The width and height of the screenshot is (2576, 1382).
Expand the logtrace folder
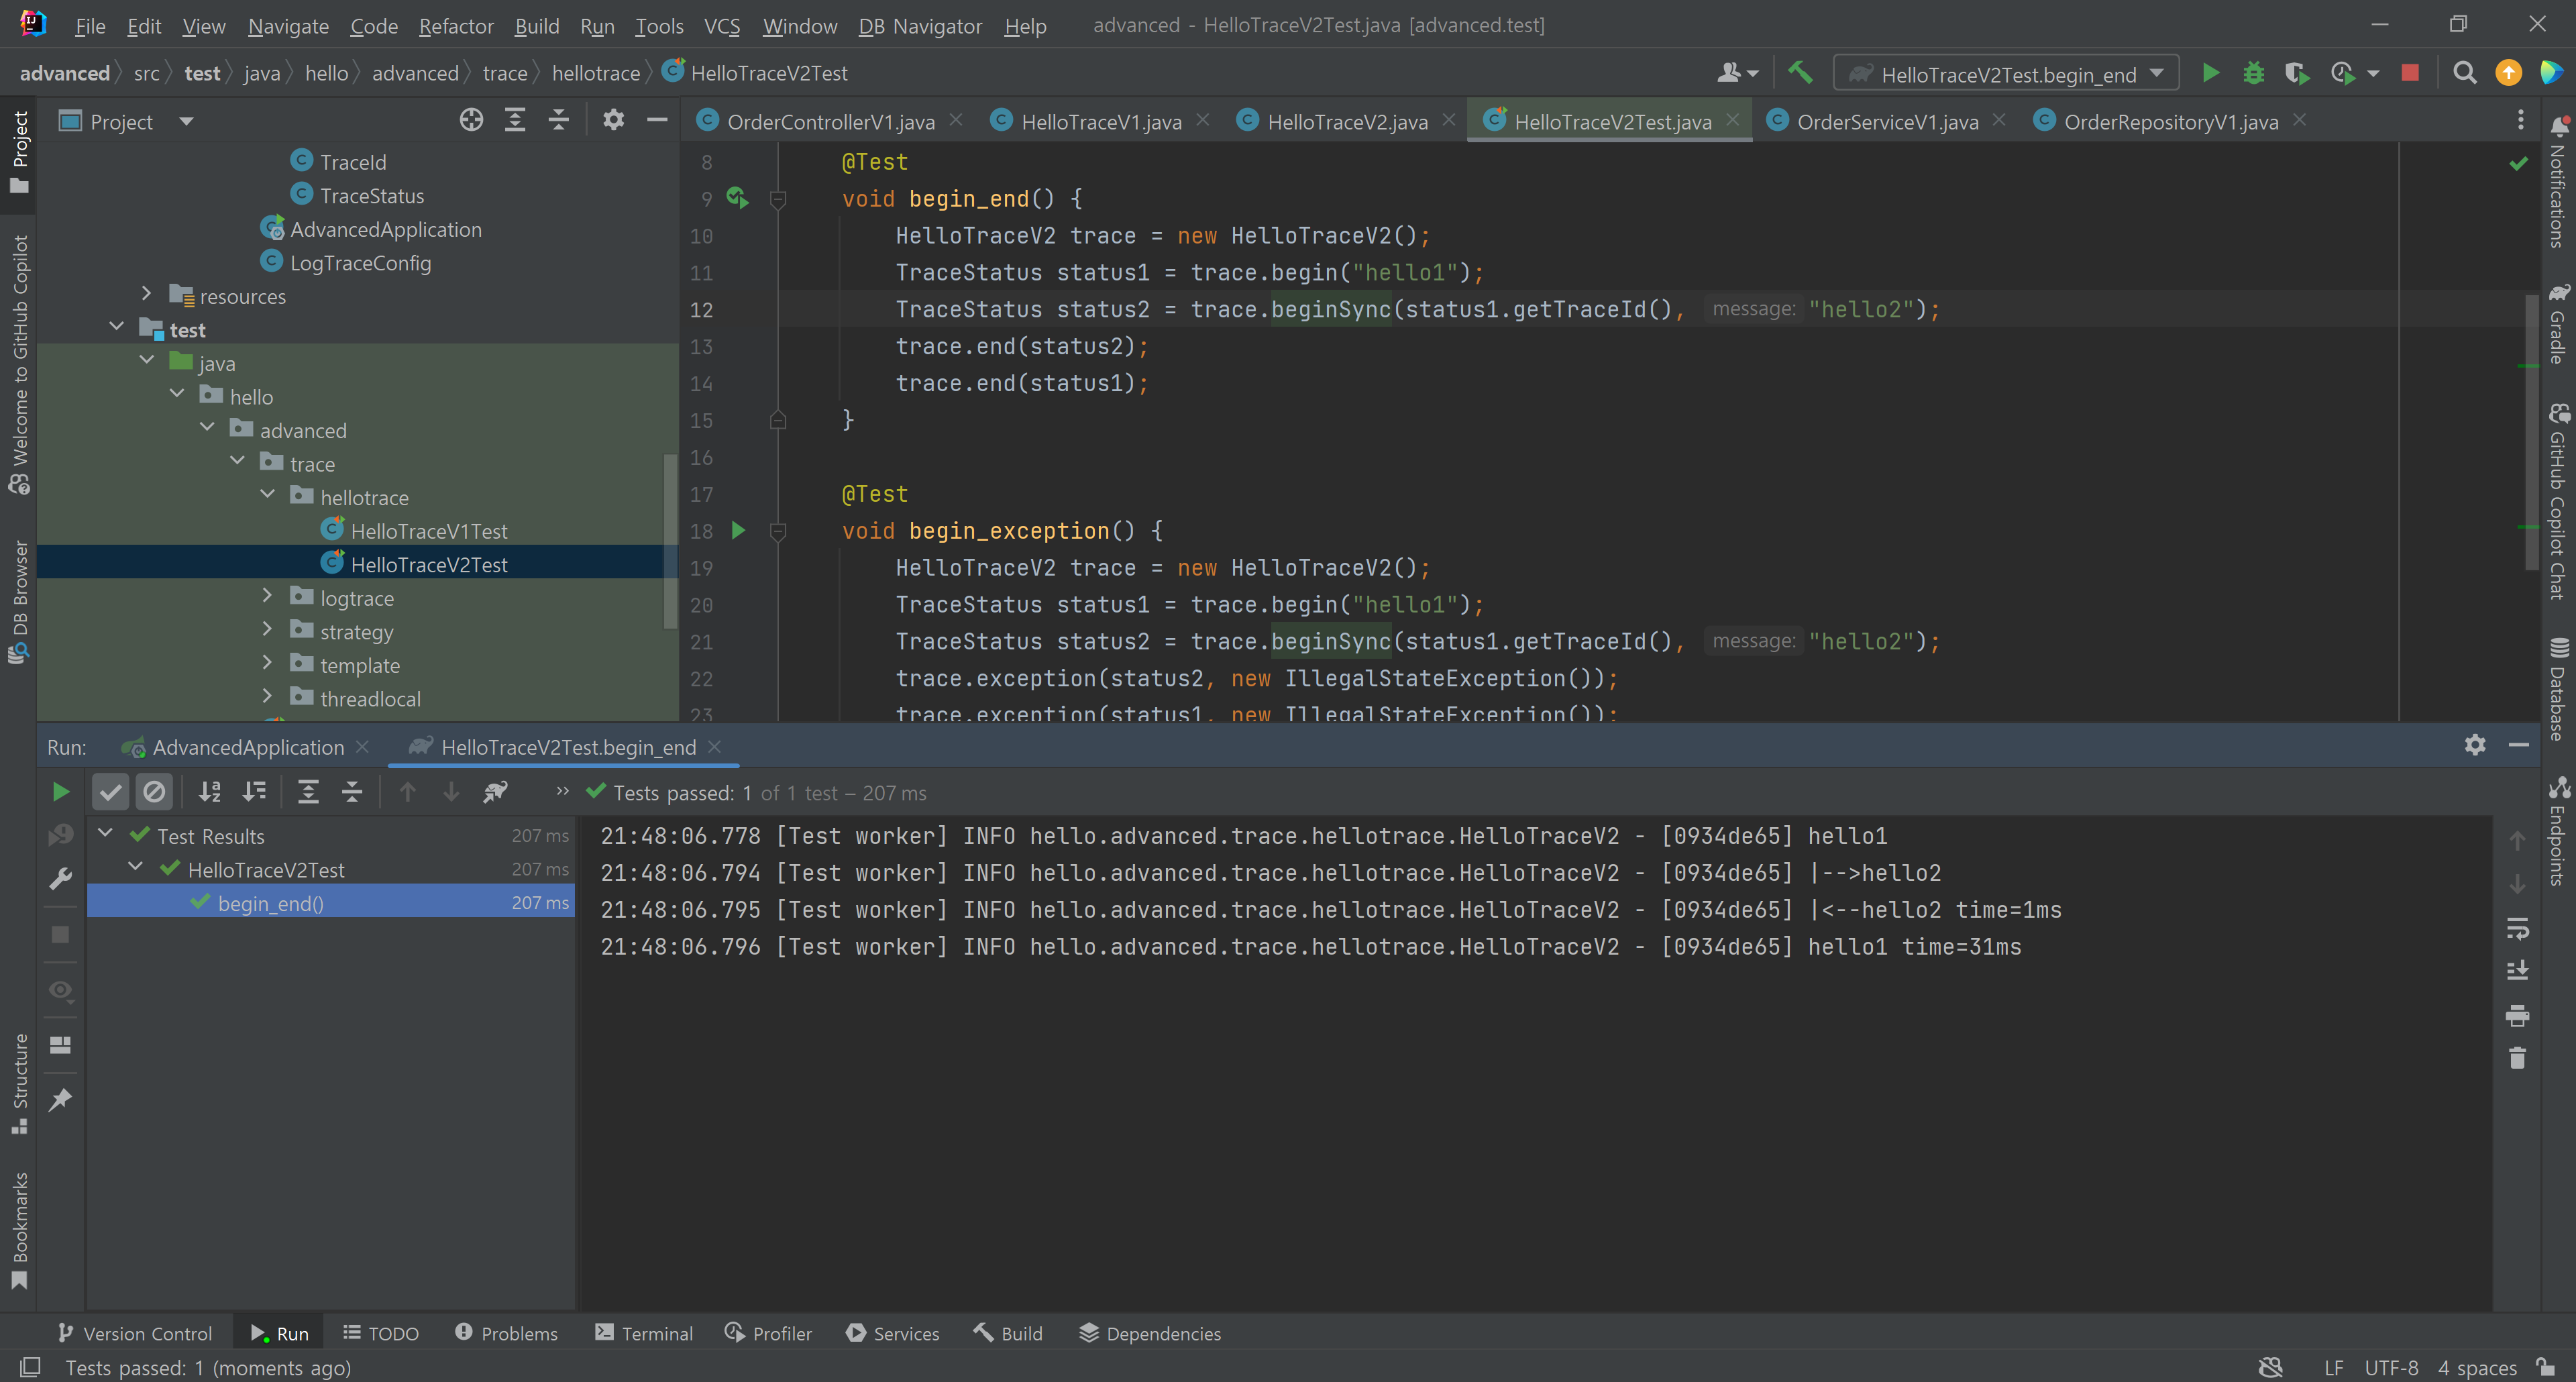pos(267,597)
